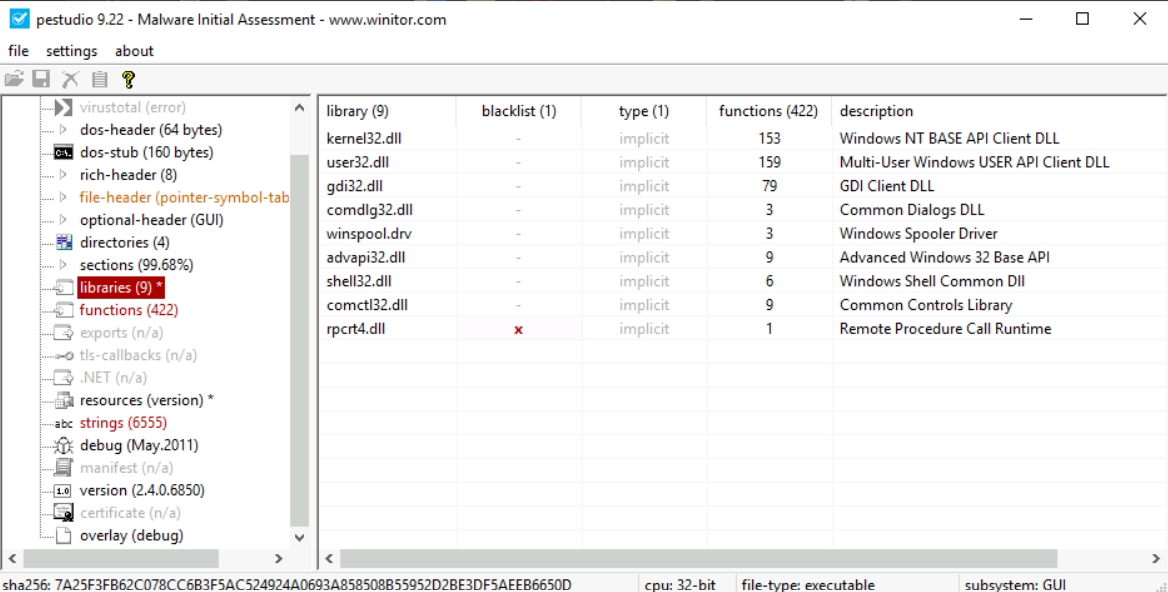Click the yellow question mark help icon

point(128,79)
